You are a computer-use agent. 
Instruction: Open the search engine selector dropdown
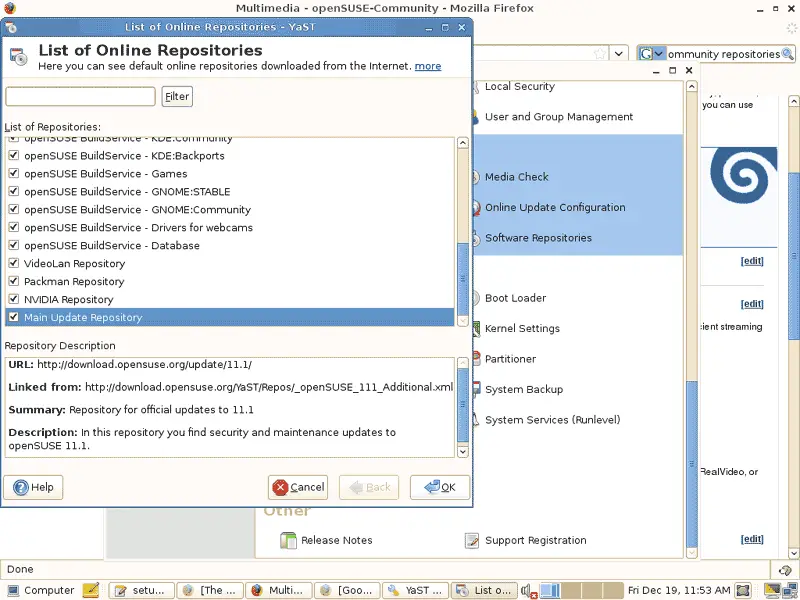[659, 54]
